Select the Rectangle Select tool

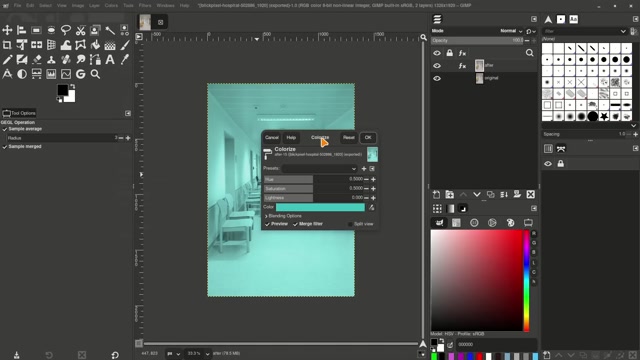point(36,30)
